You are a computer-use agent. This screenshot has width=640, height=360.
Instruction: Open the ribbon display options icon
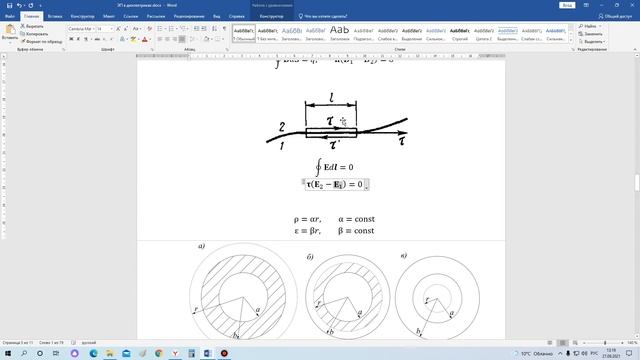[586, 5]
